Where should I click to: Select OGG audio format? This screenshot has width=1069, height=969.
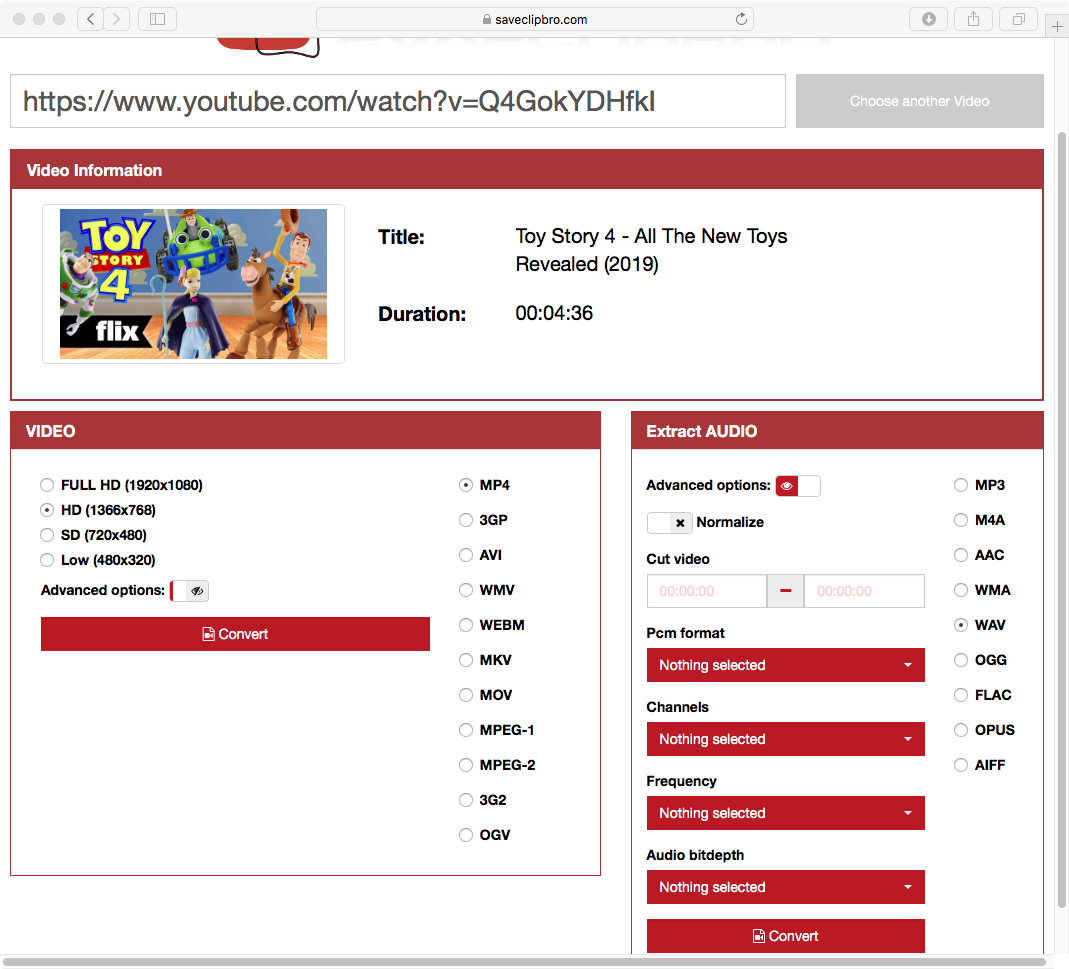pyautogui.click(x=961, y=660)
